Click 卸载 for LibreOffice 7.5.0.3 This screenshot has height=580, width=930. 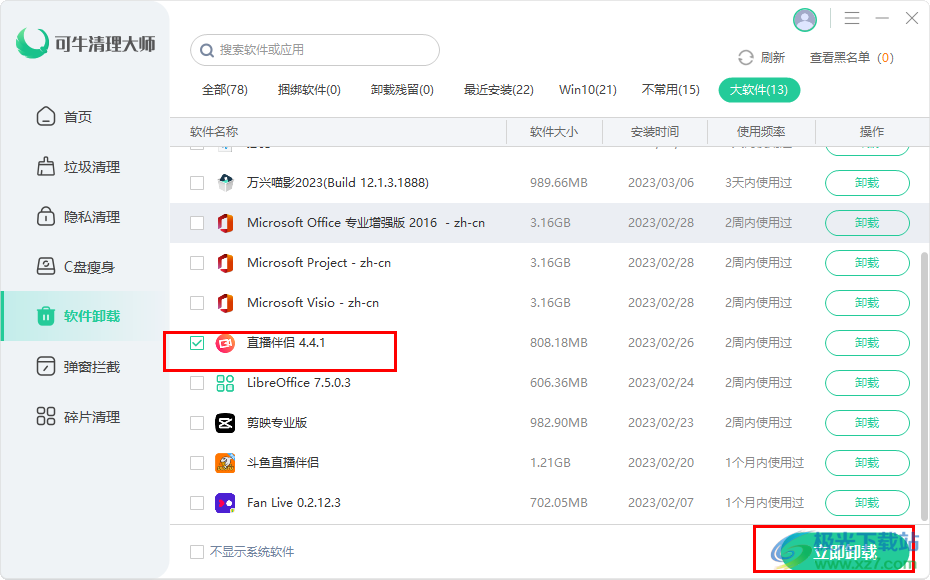(867, 383)
